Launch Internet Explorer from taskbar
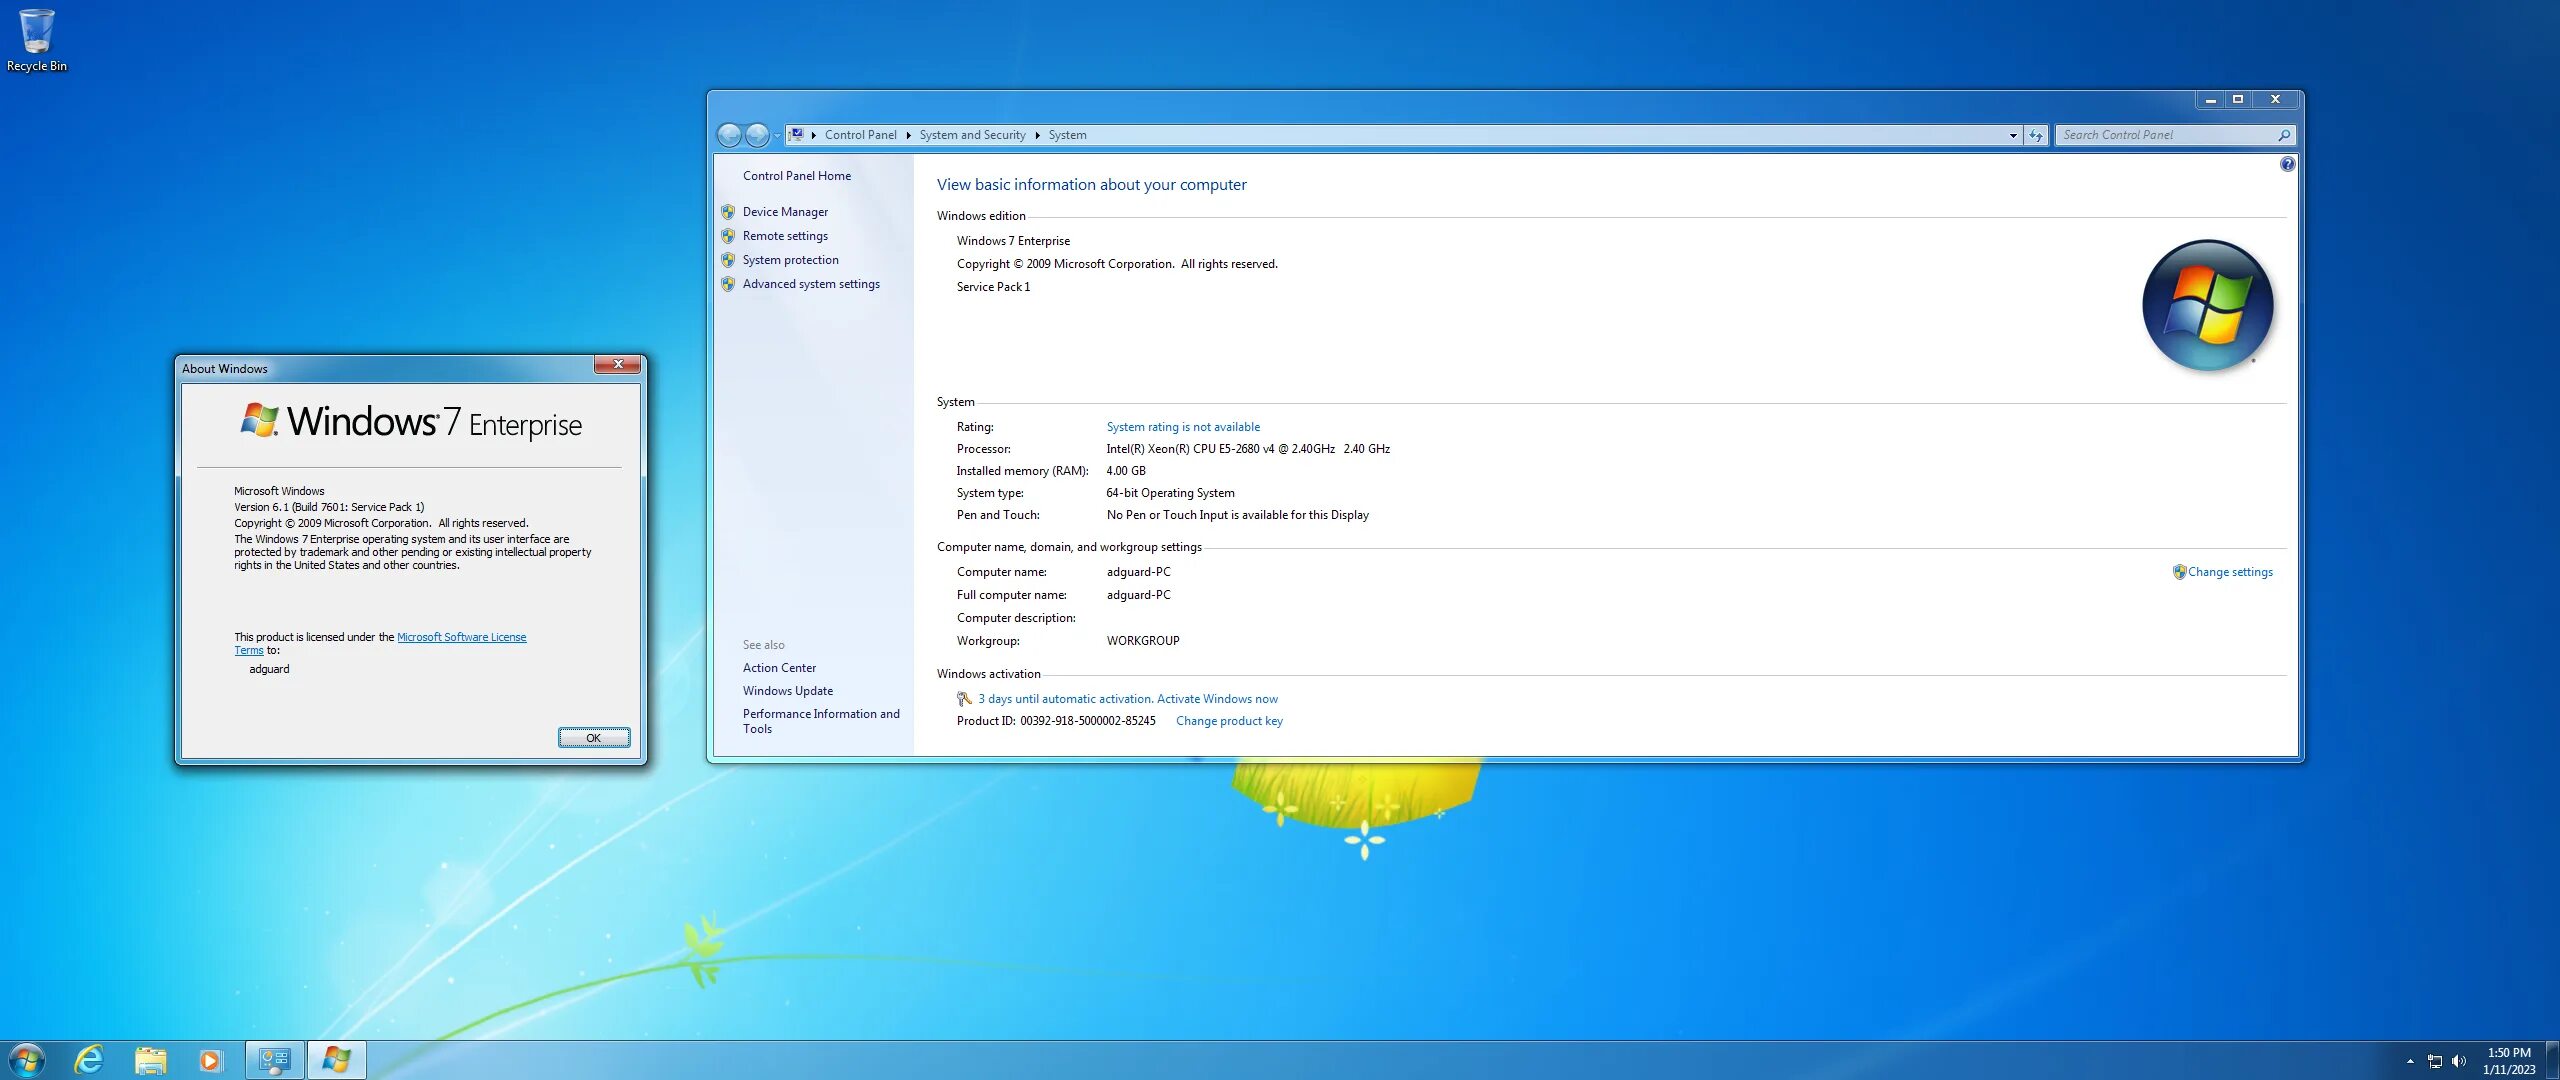Image resolution: width=2560 pixels, height=1080 pixels. tap(89, 1060)
